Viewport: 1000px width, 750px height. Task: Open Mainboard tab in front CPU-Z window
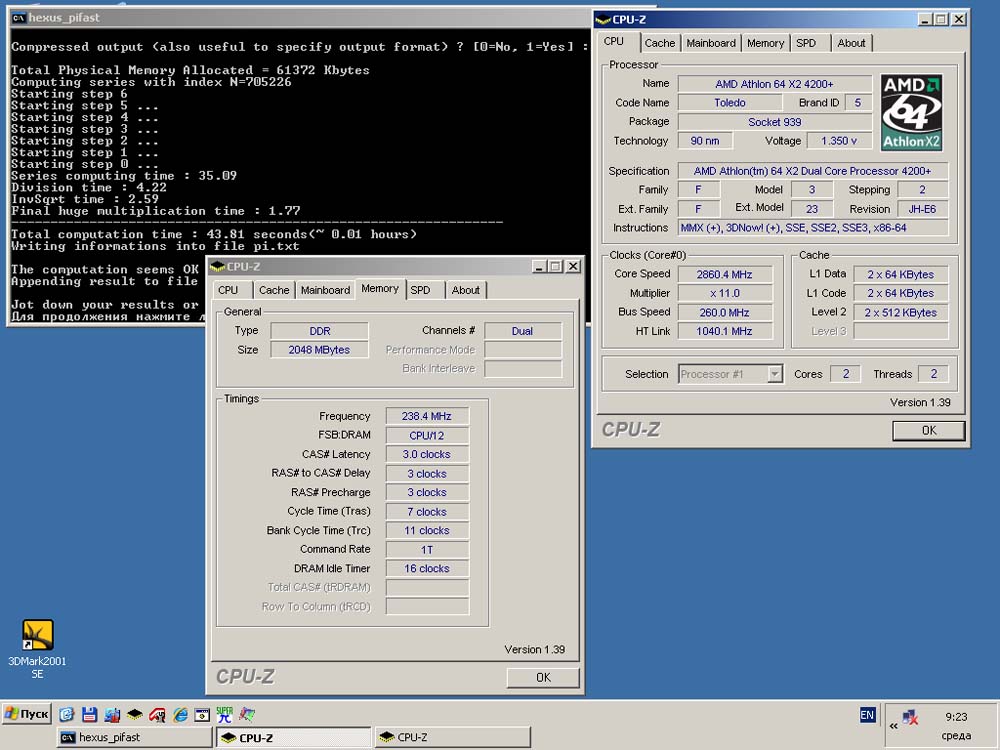click(325, 290)
